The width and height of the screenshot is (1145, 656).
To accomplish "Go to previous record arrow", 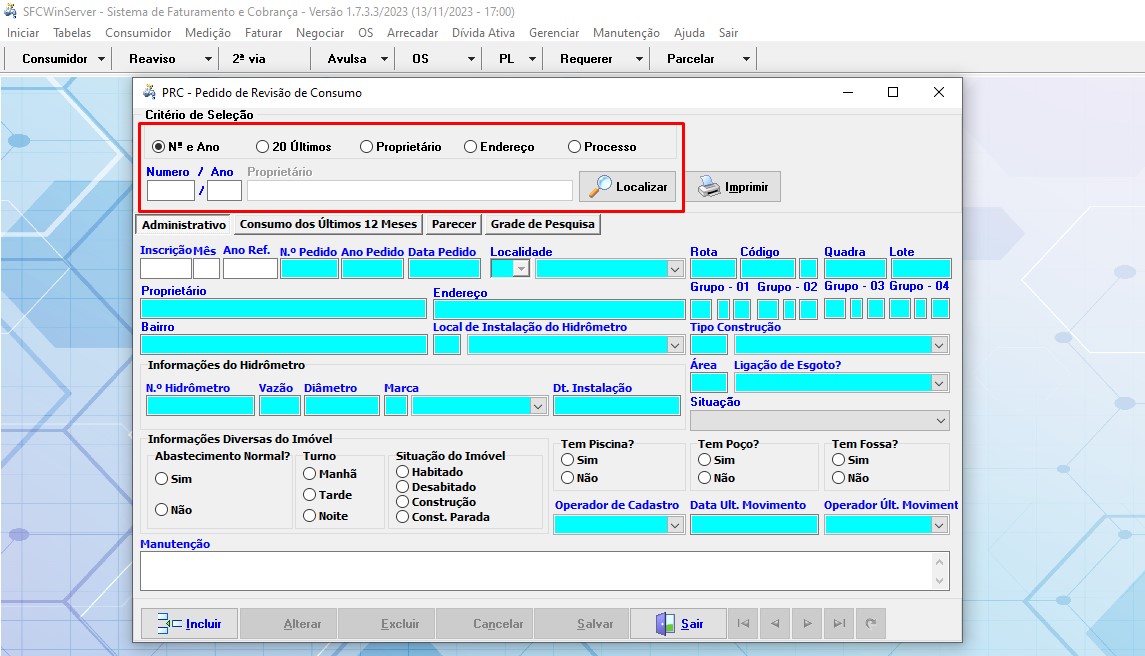I will coord(775,623).
